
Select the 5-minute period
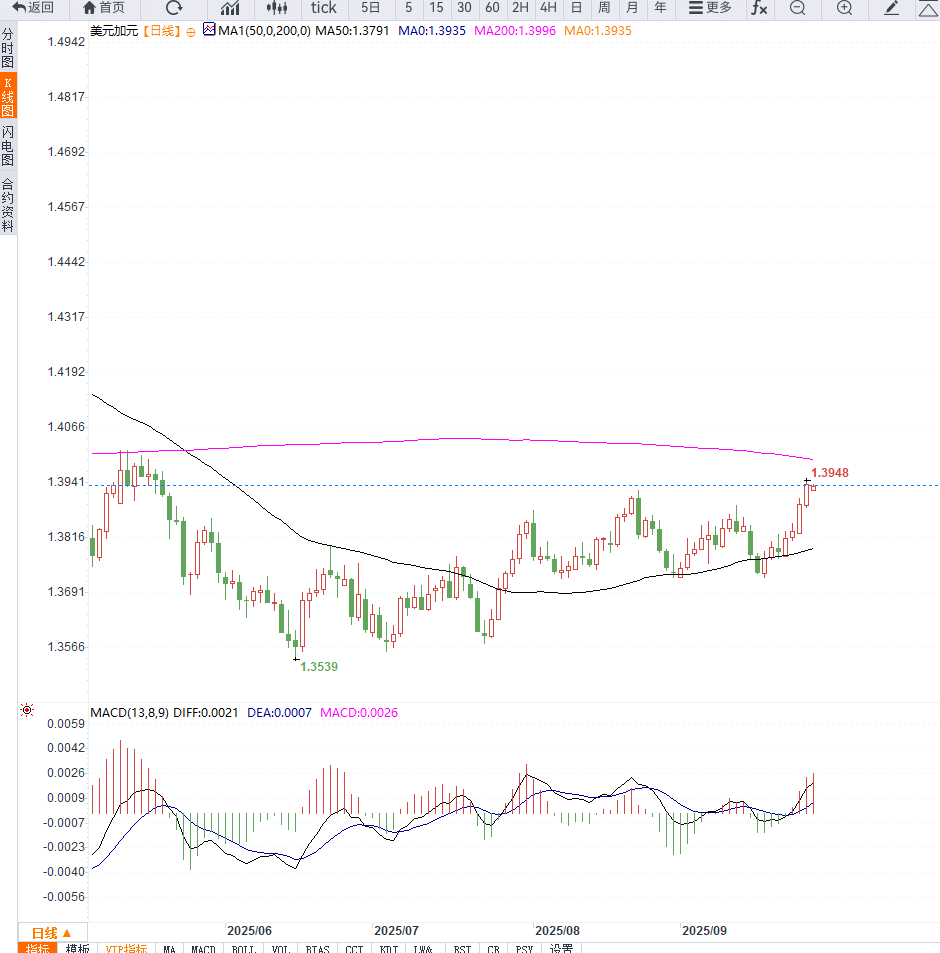coord(408,8)
